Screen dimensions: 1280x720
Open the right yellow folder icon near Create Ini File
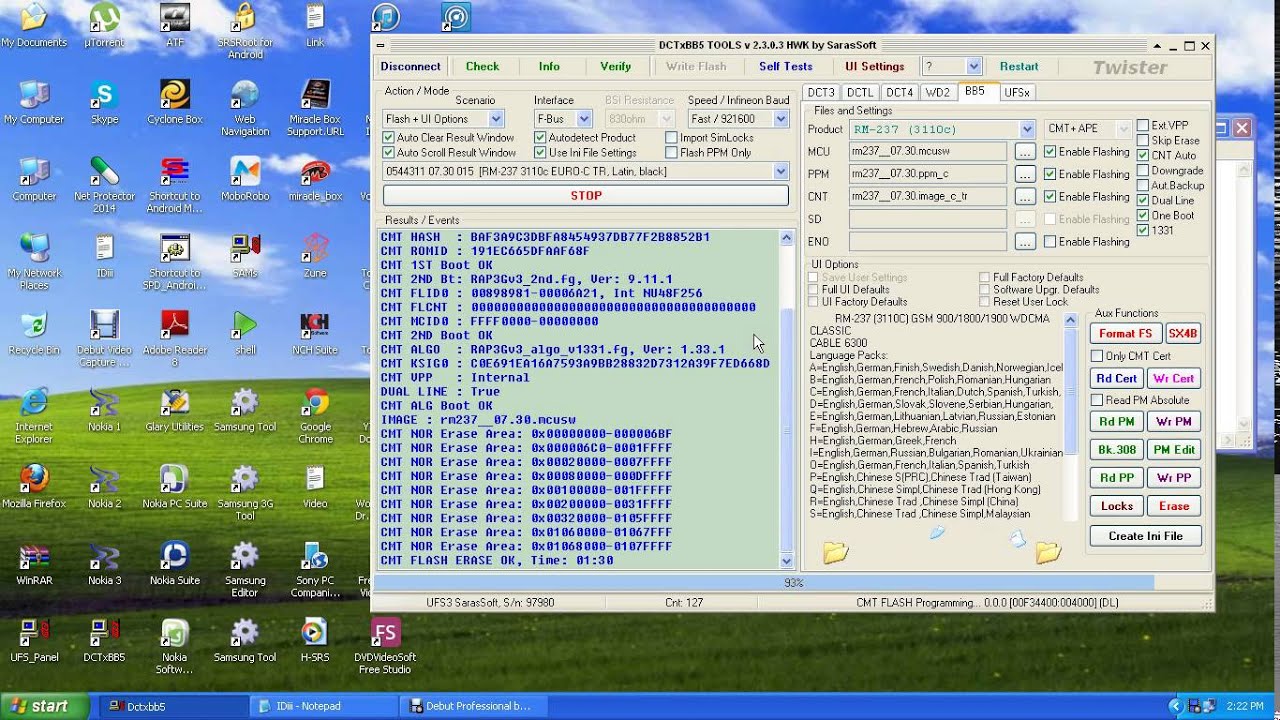[x=1048, y=552]
